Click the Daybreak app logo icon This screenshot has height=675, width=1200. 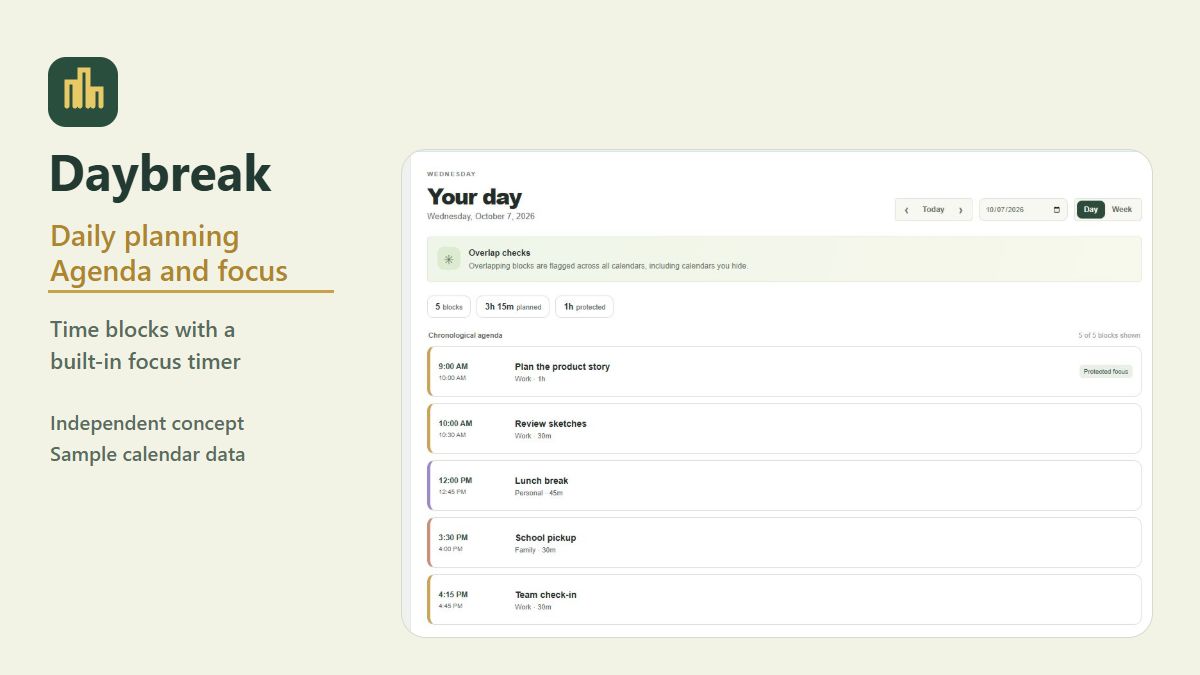click(83, 92)
